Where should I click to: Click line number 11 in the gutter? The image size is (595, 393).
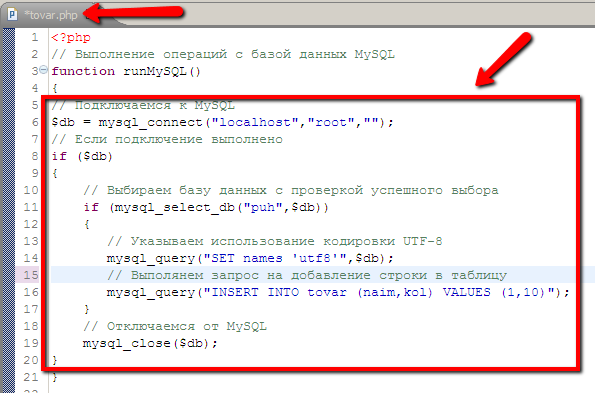pos(31,207)
